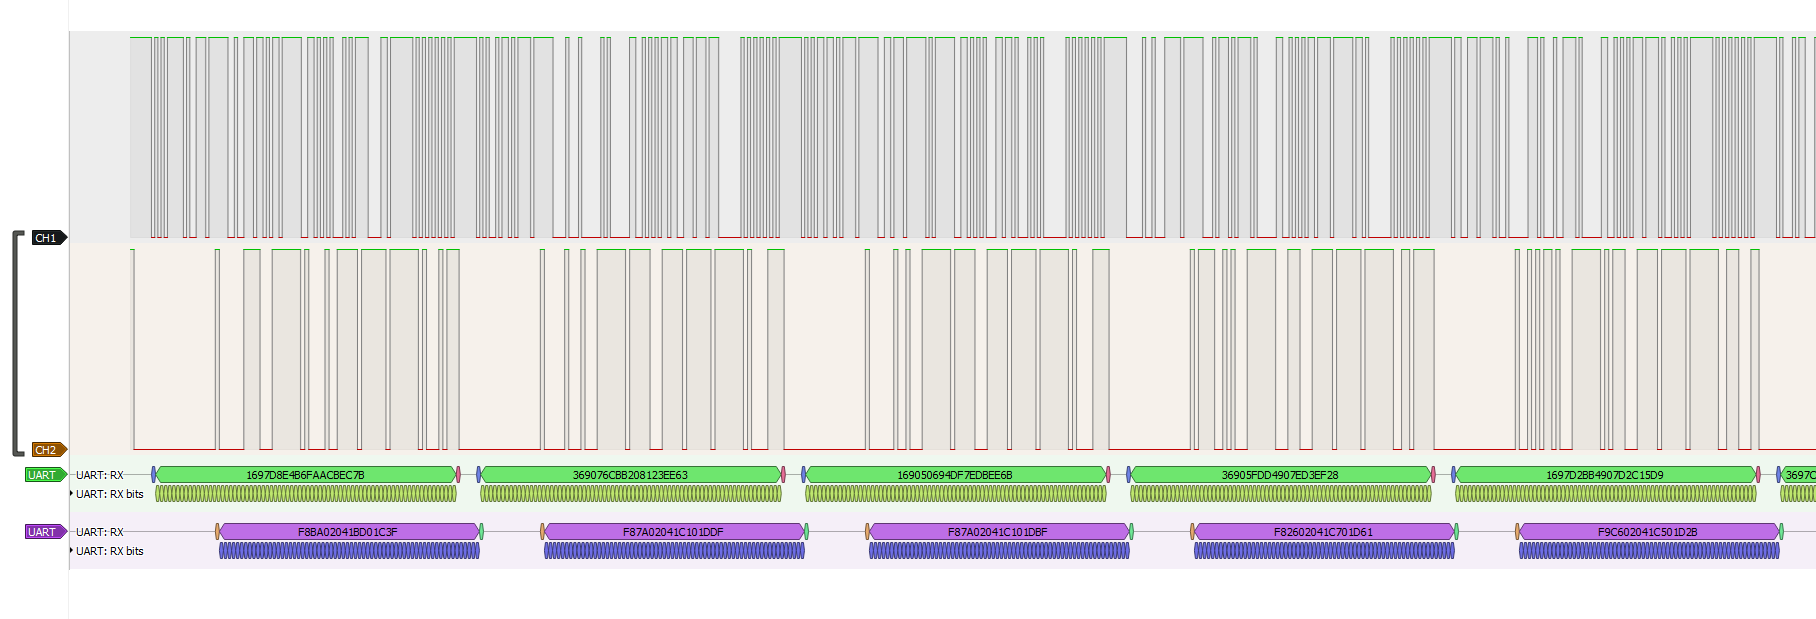This screenshot has width=1816, height=619.
Task: Click the green stop marker after F8BA02041BD01C3F
Action: pos(481,532)
